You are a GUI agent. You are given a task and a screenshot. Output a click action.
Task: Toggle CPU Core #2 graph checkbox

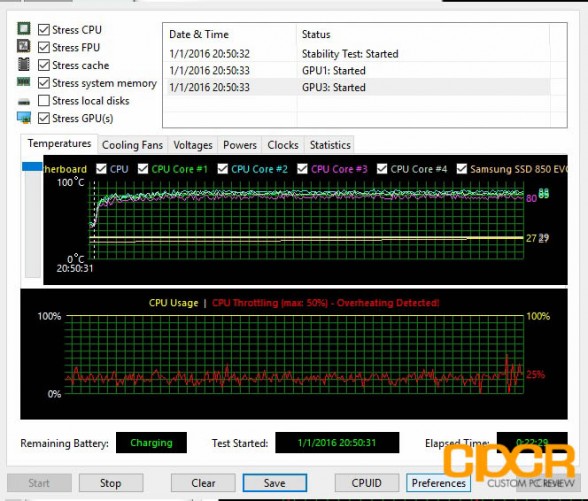(223, 169)
